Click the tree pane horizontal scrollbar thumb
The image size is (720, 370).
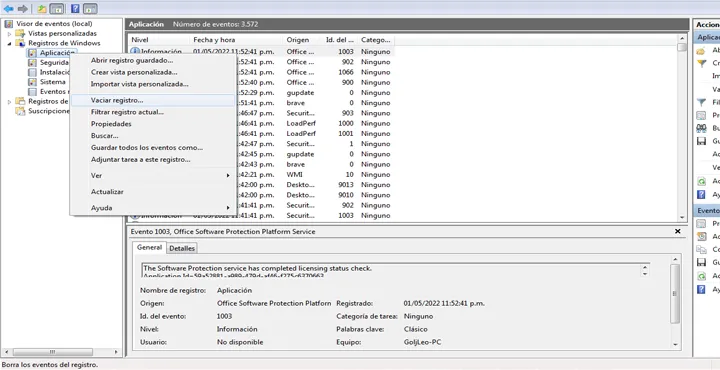pyautogui.click(x=53, y=352)
